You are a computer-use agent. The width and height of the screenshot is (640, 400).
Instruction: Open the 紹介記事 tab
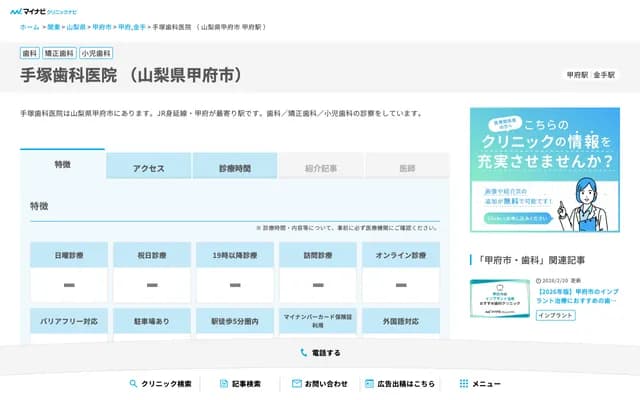click(x=321, y=168)
